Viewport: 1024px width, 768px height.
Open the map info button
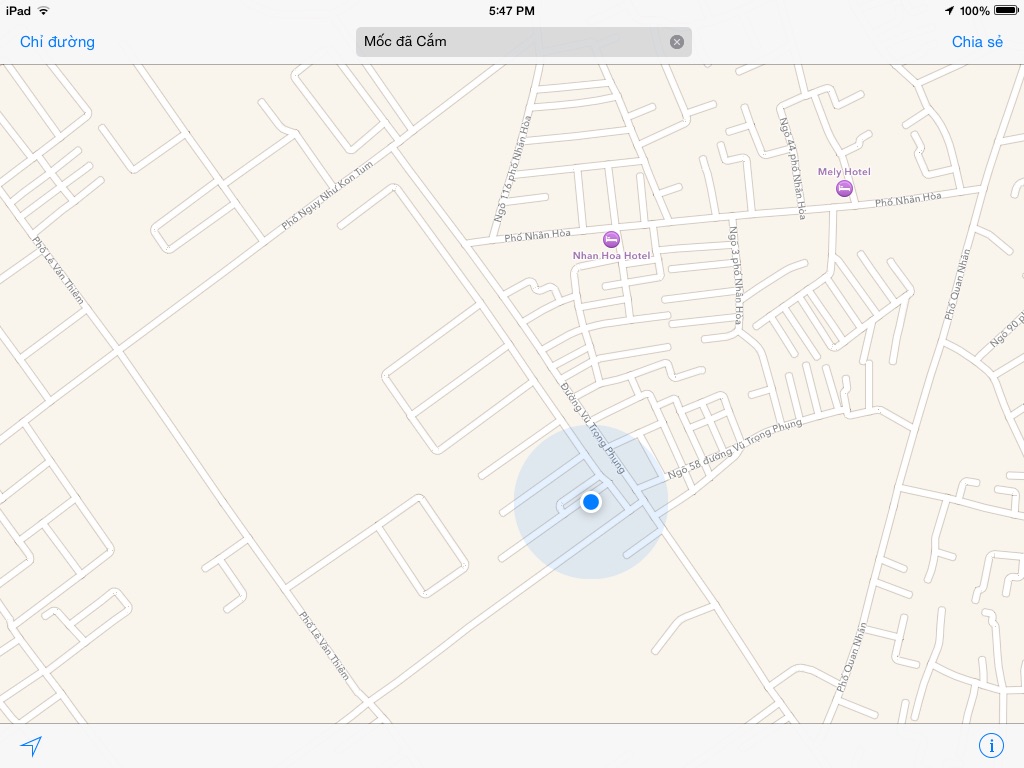click(x=991, y=745)
